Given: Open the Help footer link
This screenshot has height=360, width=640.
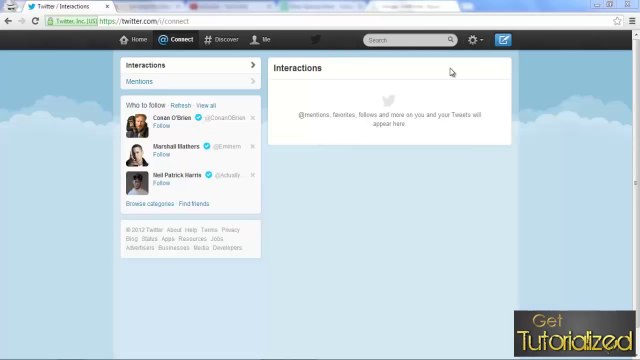Looking at the screenshot, I should [x=191, y=230].
